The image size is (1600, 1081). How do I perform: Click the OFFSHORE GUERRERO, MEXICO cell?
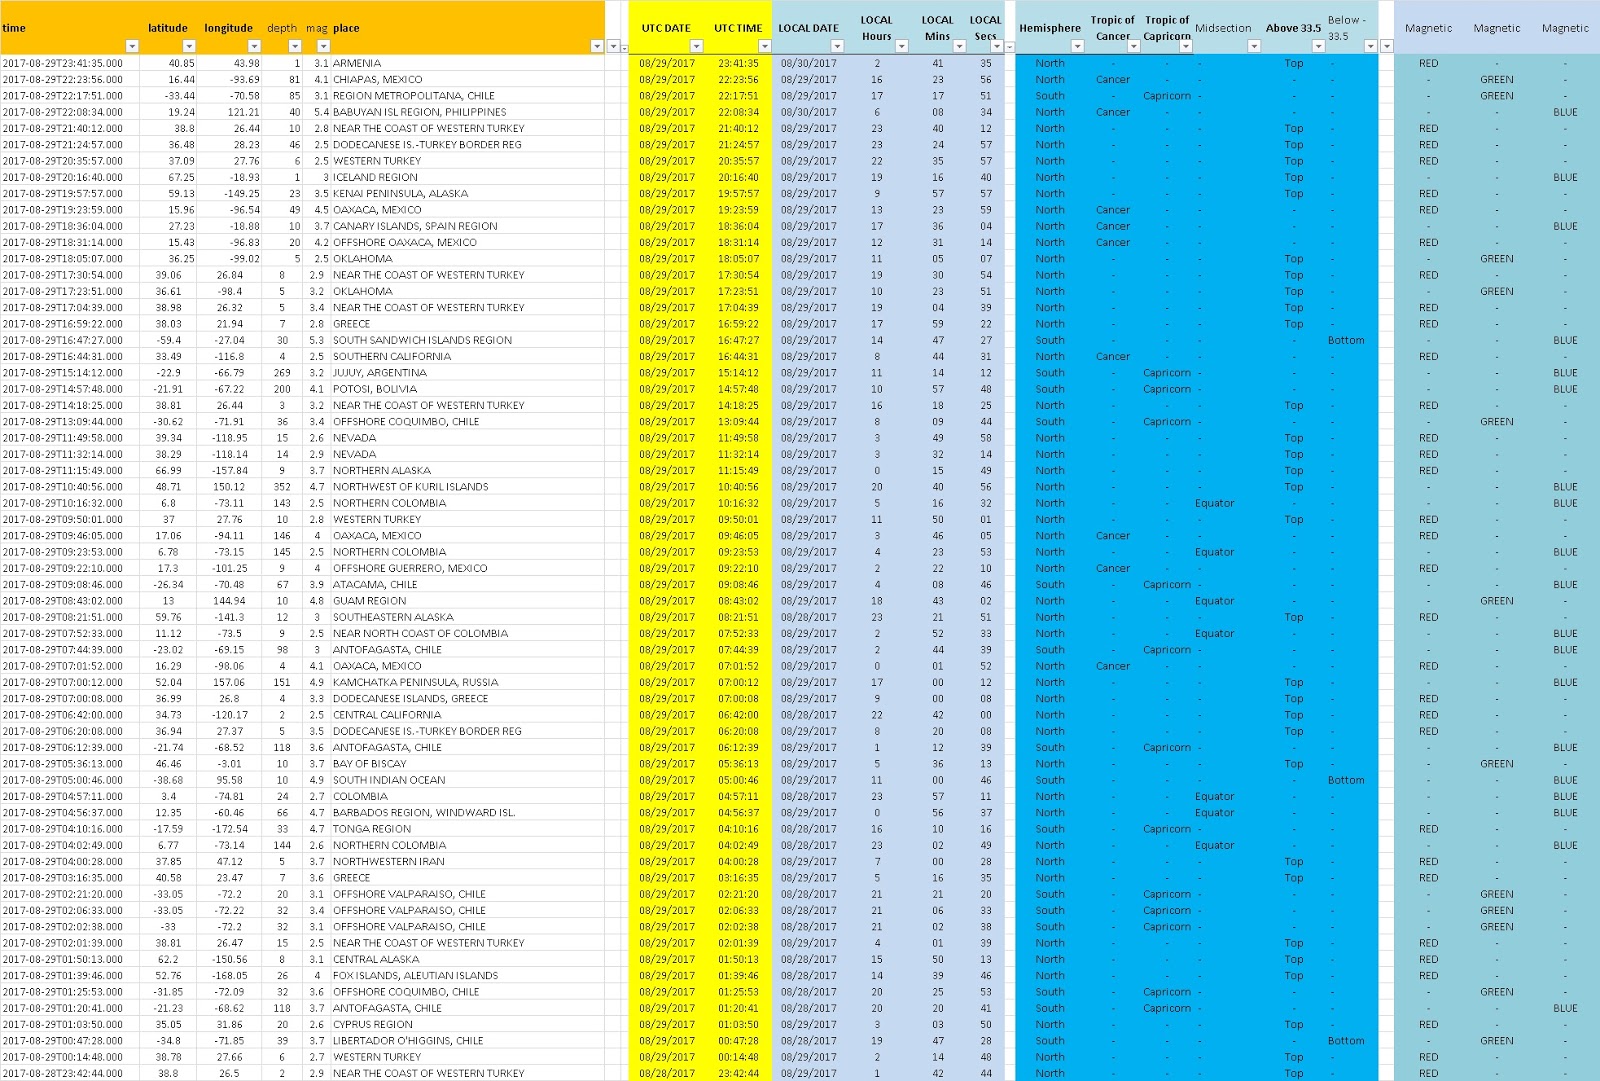click(467, 568)
